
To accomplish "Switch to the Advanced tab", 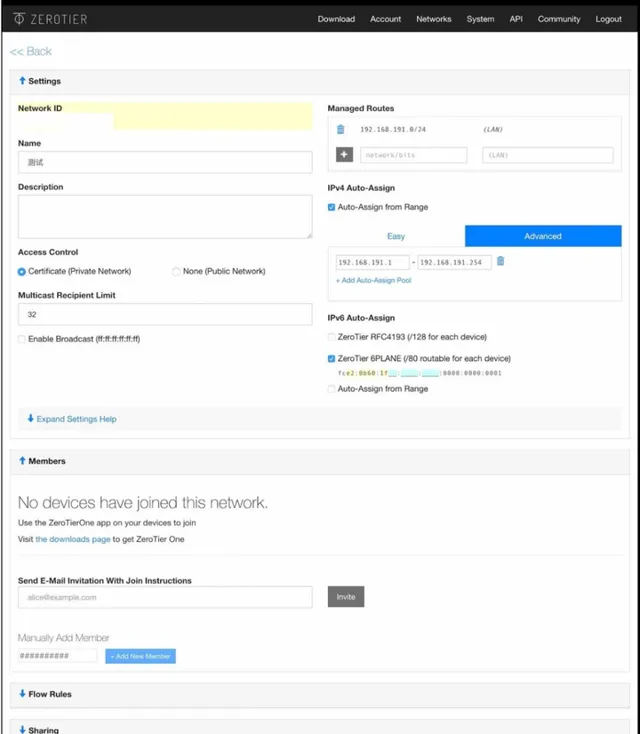I will (x=543, y=236).
